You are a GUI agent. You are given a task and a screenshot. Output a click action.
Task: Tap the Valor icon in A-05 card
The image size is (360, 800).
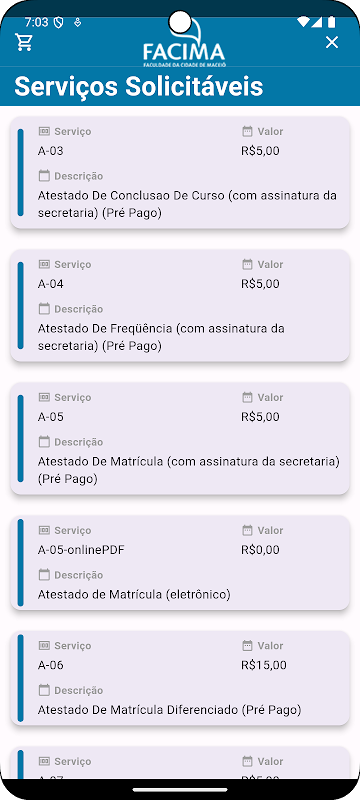click(247, 397)
